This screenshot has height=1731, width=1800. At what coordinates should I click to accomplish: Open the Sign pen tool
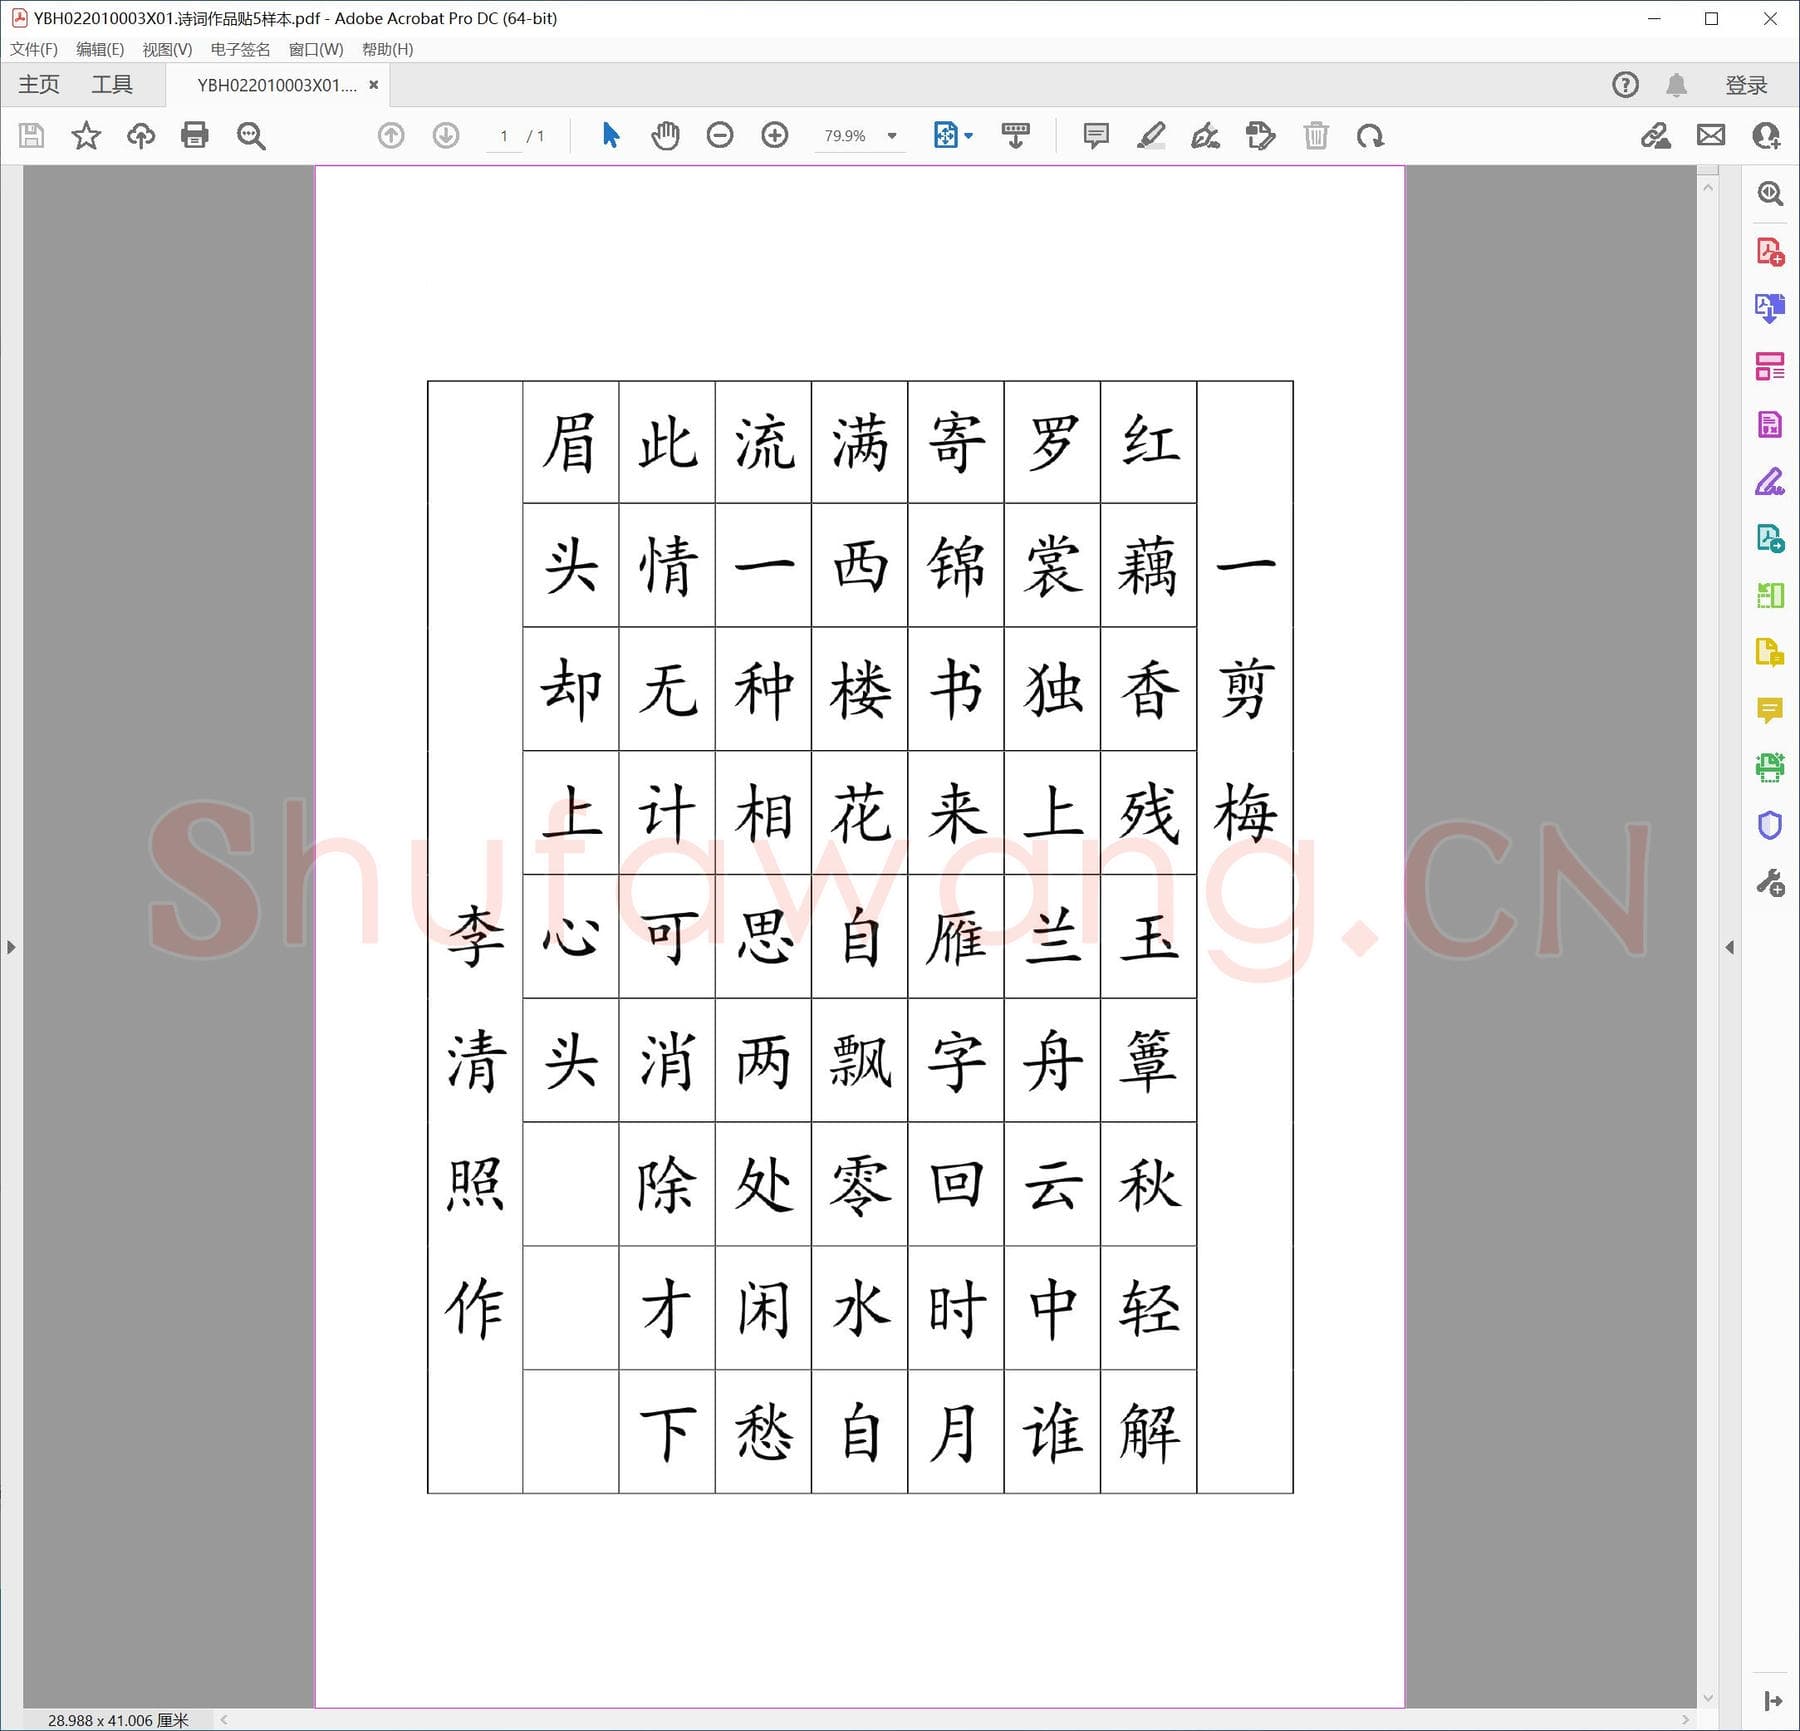coord(1205,135)
